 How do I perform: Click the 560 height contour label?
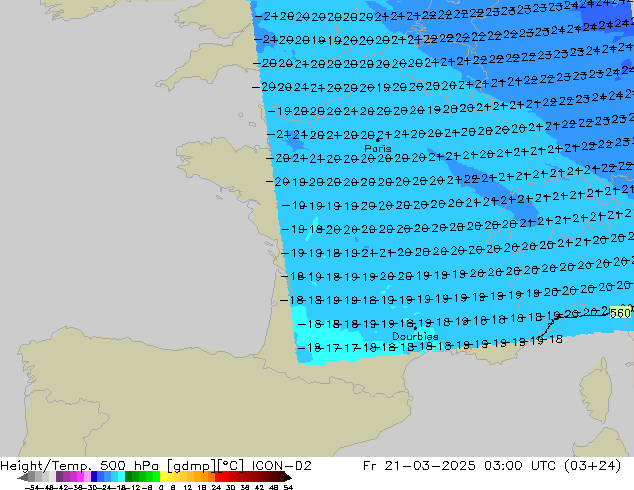click(620, 313)
